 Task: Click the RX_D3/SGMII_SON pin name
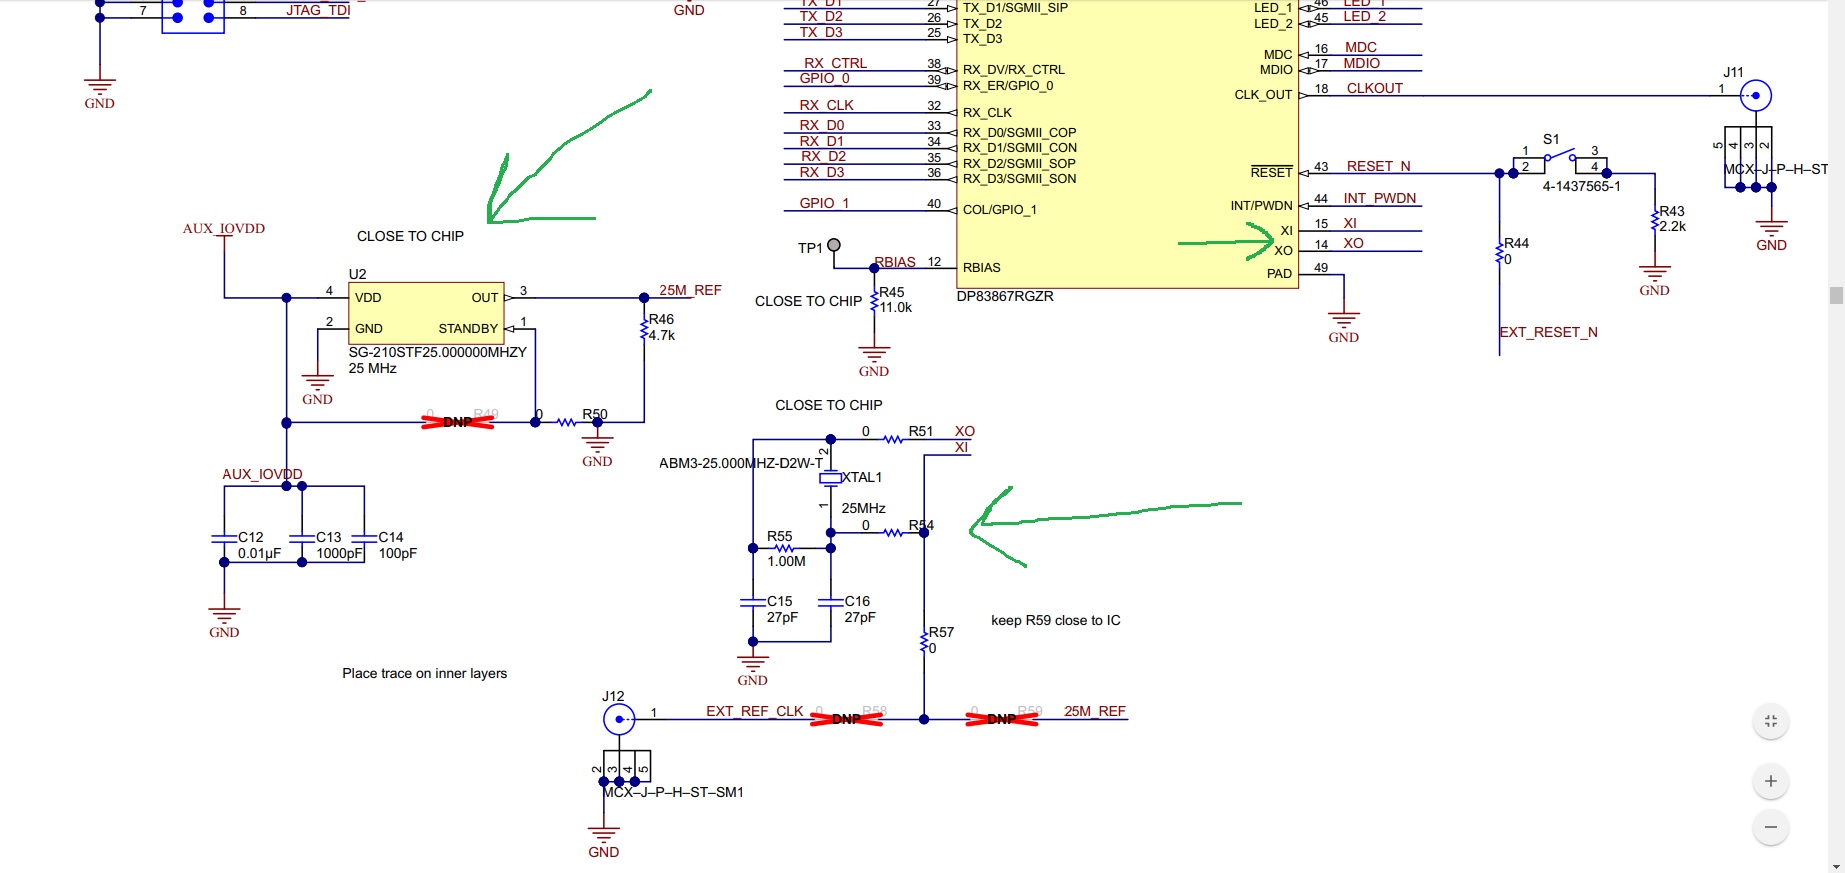(1019, 178)
